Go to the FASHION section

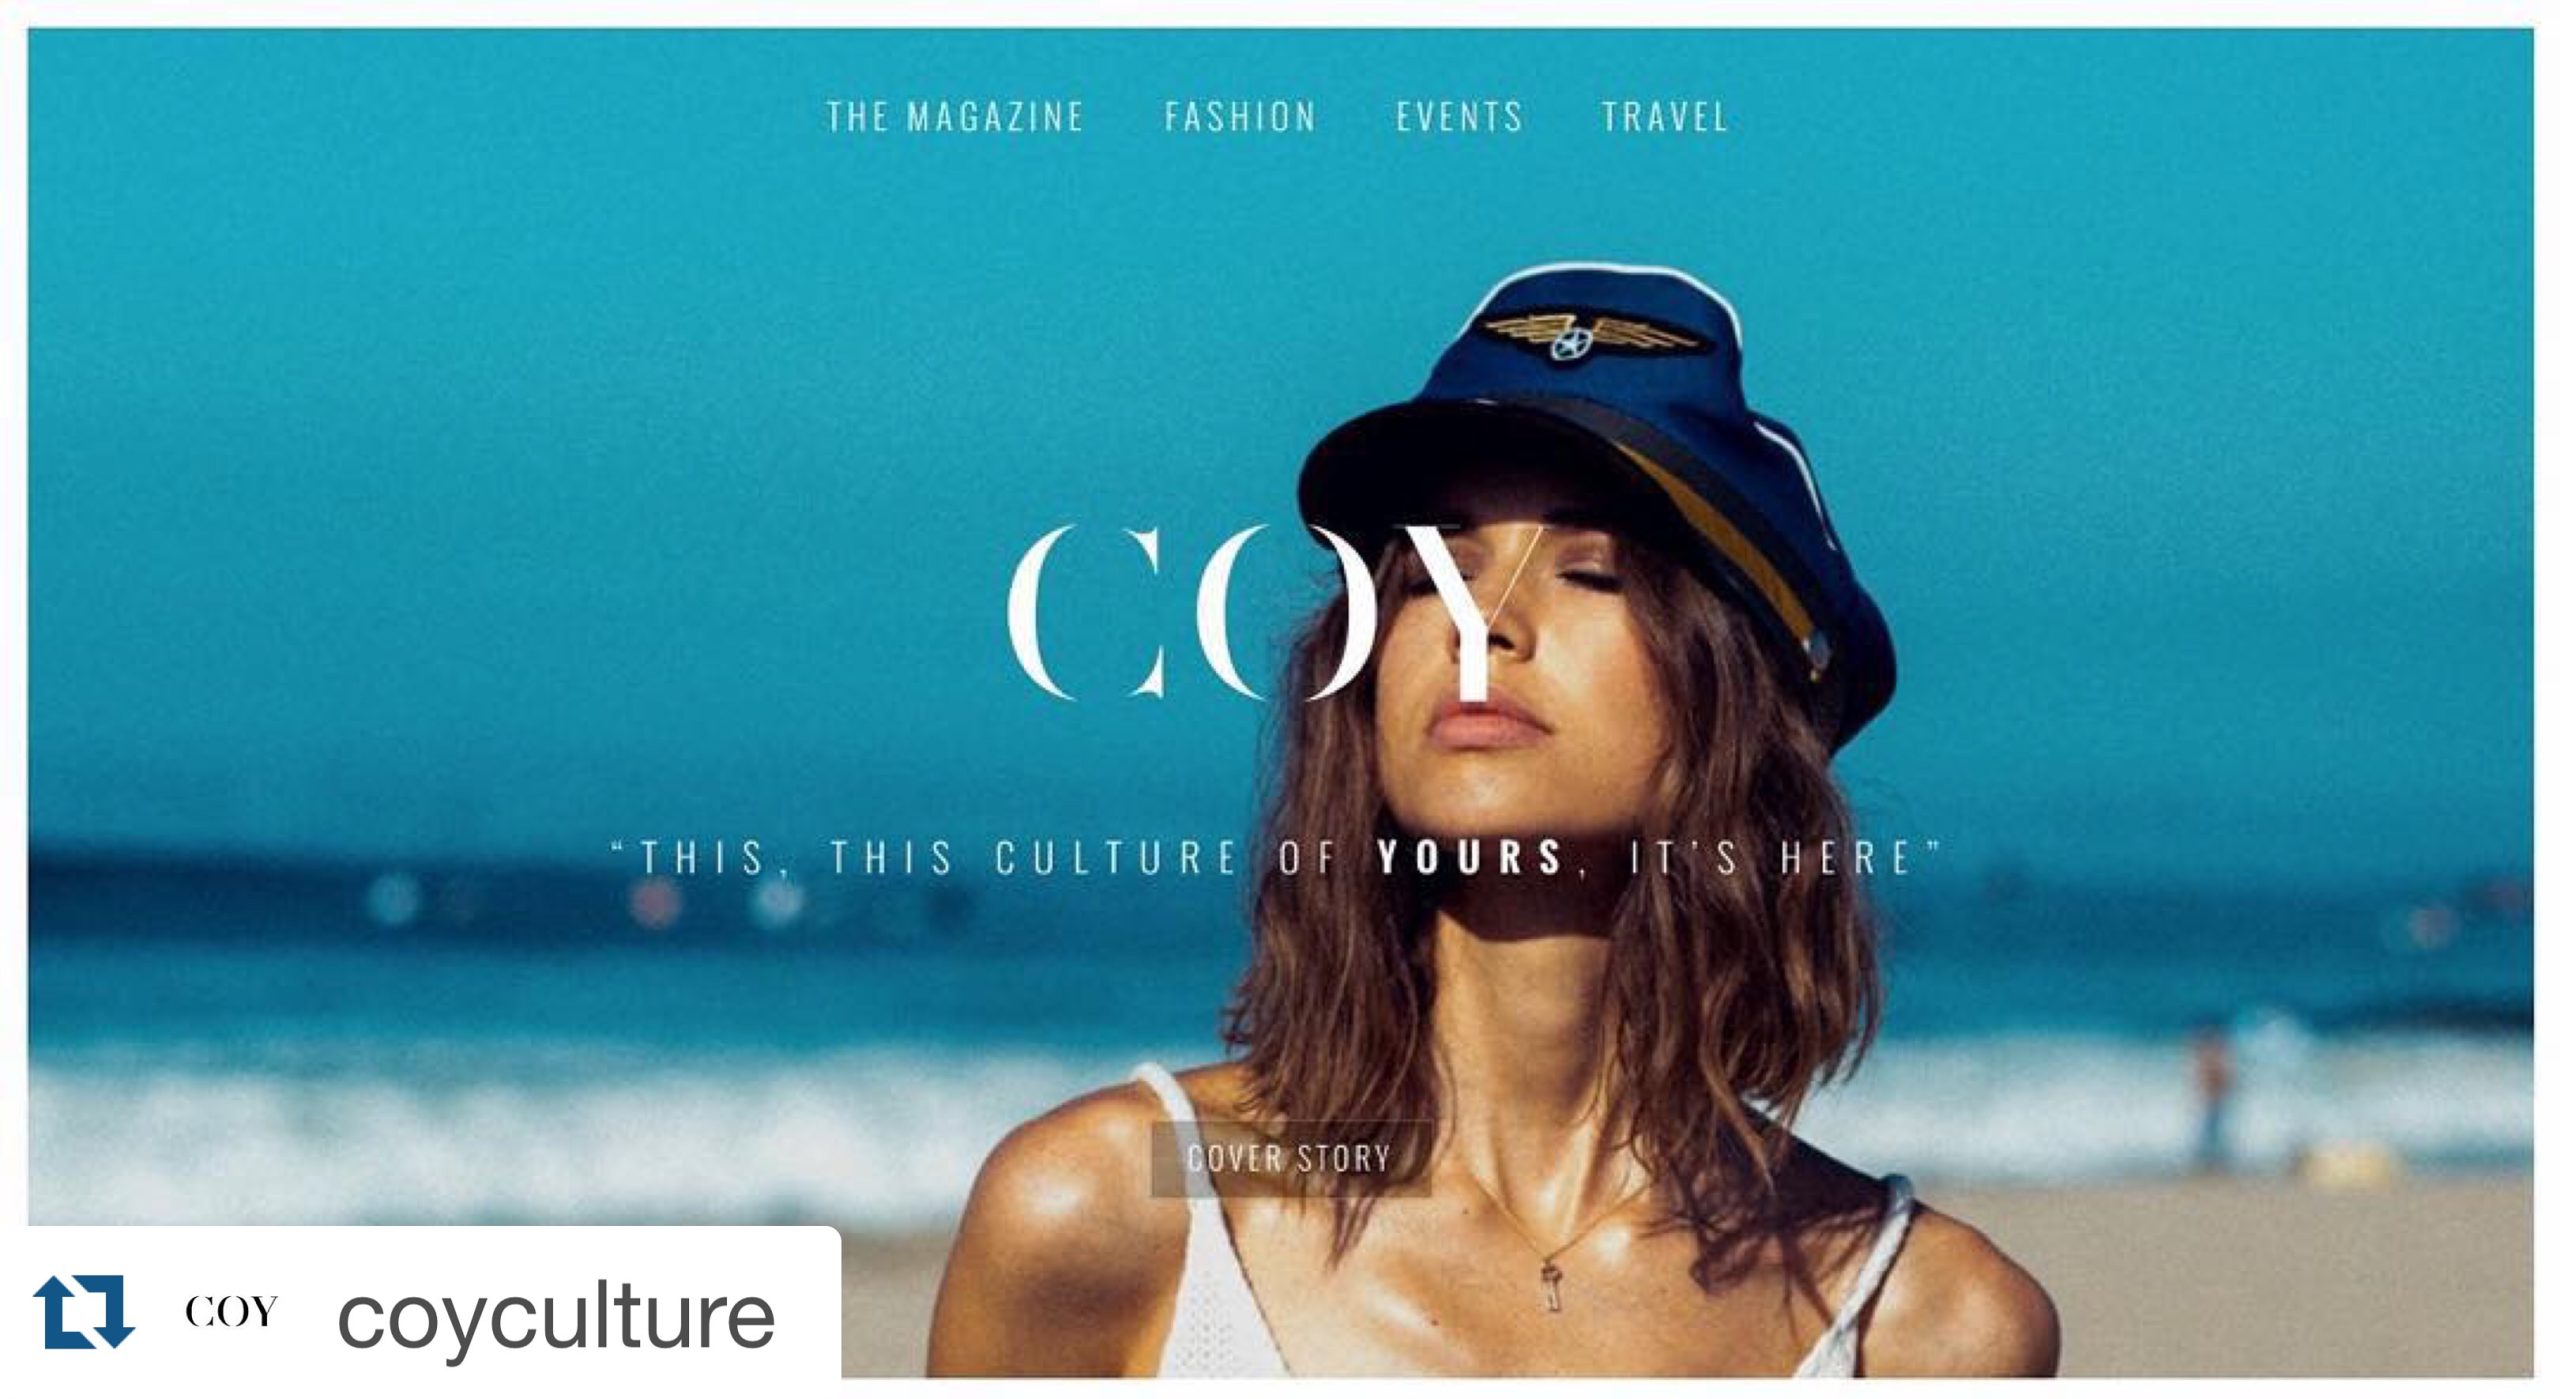click(1240, 117)
